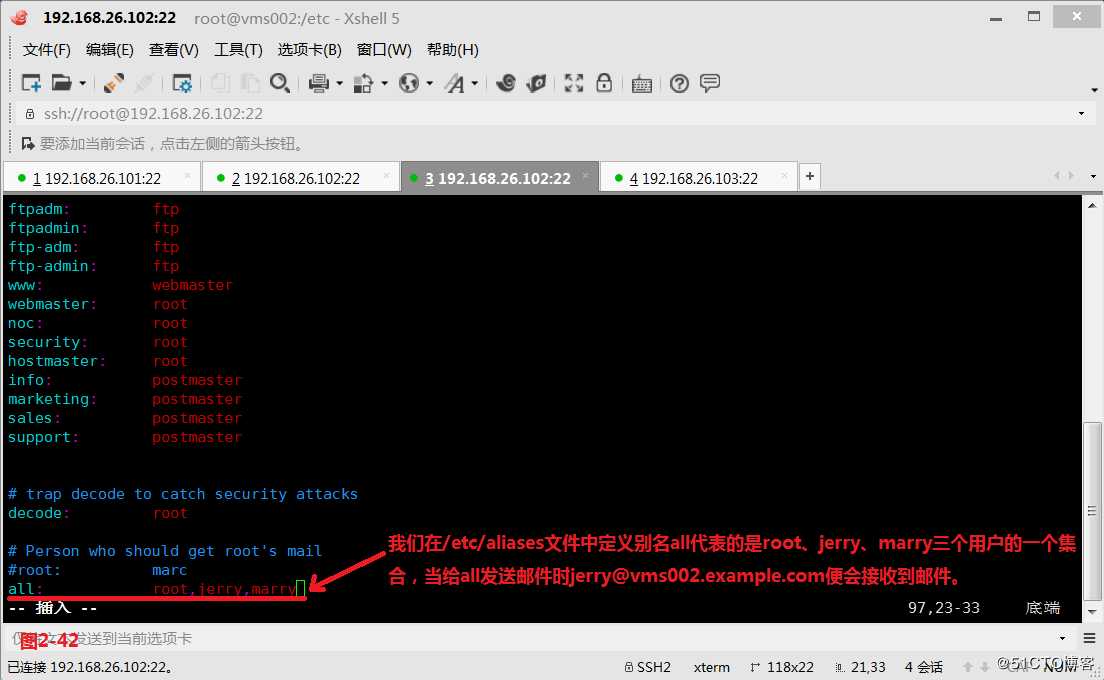Screen dimensions: 1104x680
Task: Click the Xshell app icon in title bar
Action: coord(20,18)
